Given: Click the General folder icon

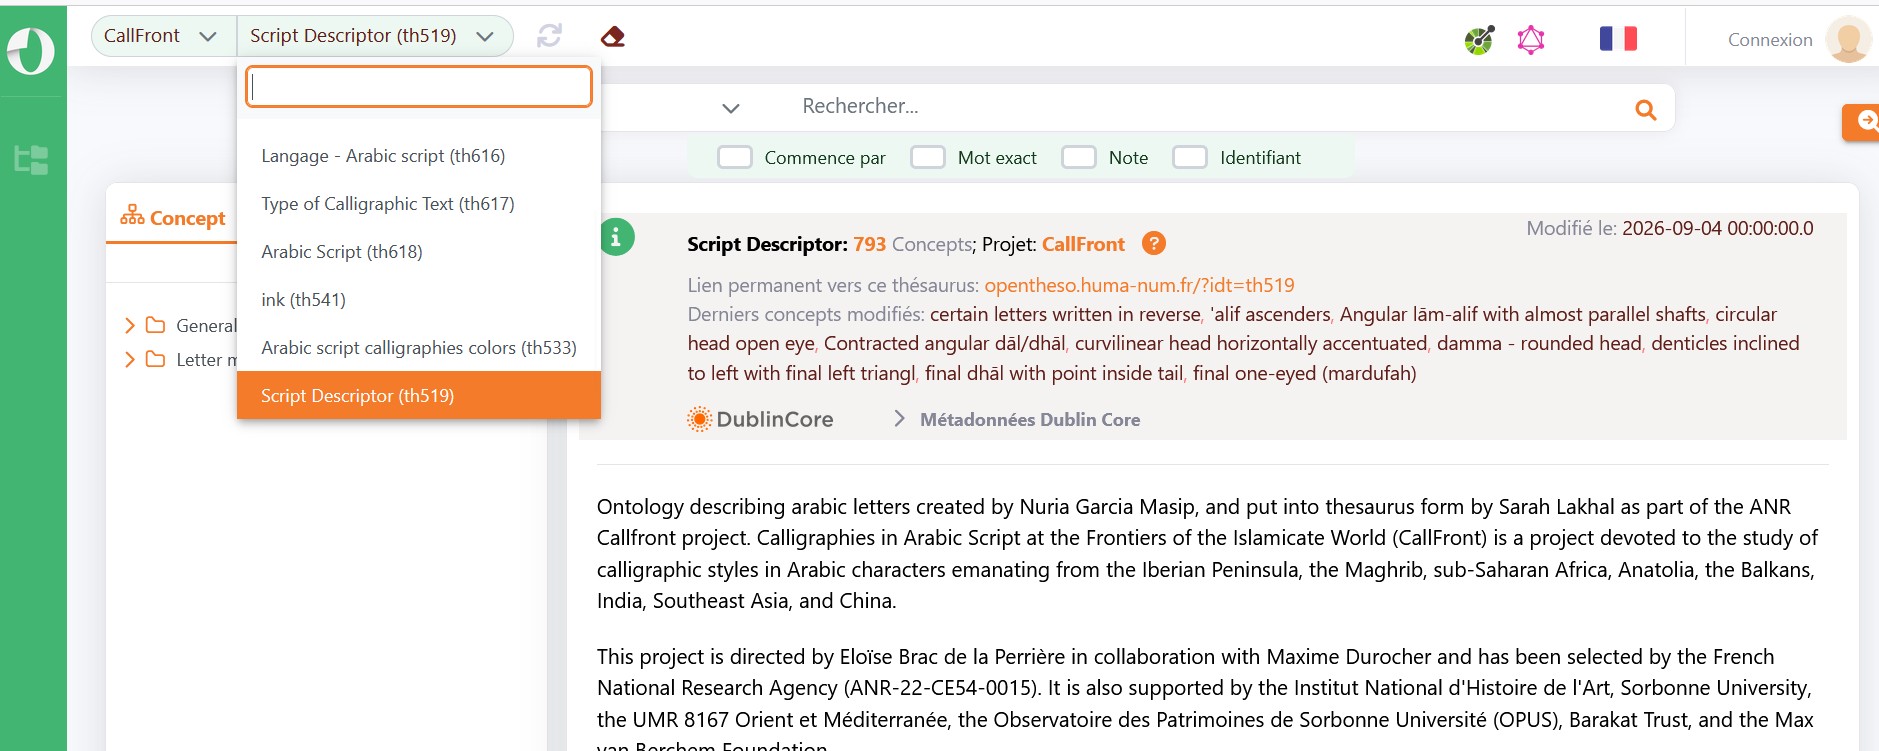Looking at the screenshot, I should [x=155, y=325].
